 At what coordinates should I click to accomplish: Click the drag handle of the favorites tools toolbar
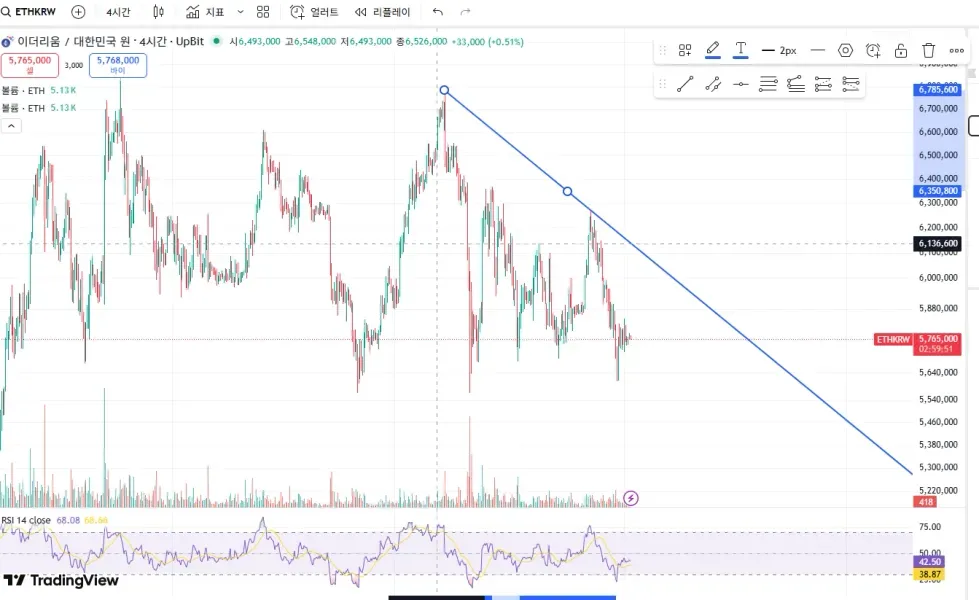click(x=663, y=84)
